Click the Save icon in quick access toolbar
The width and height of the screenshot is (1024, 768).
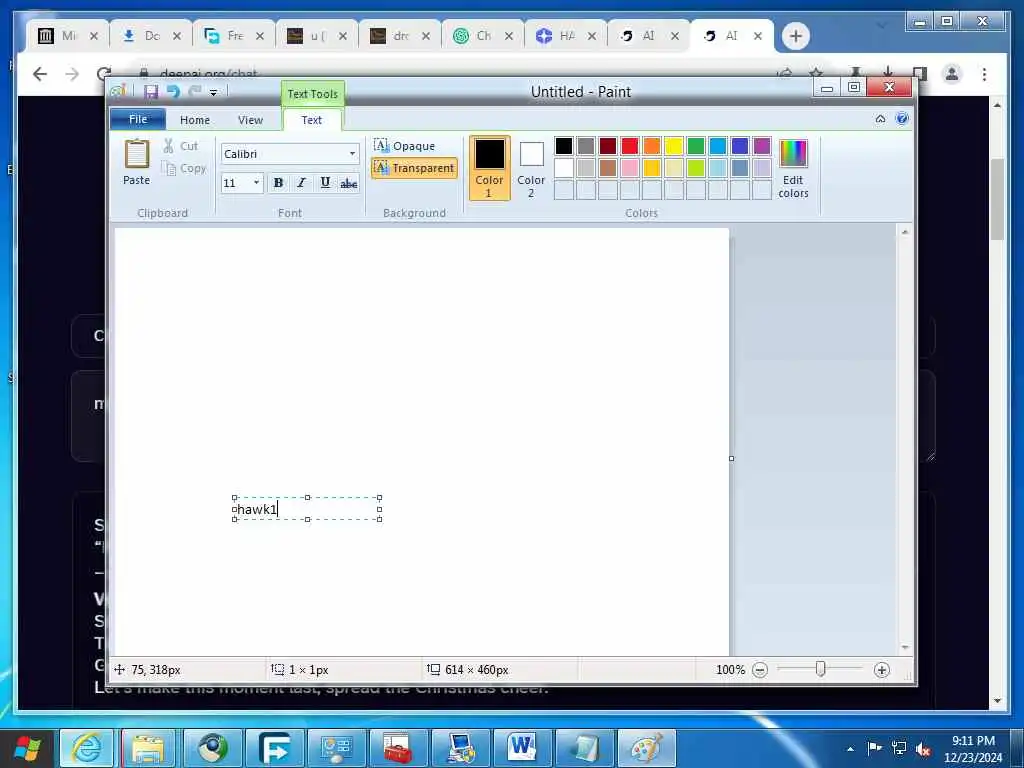click(151, 91)
